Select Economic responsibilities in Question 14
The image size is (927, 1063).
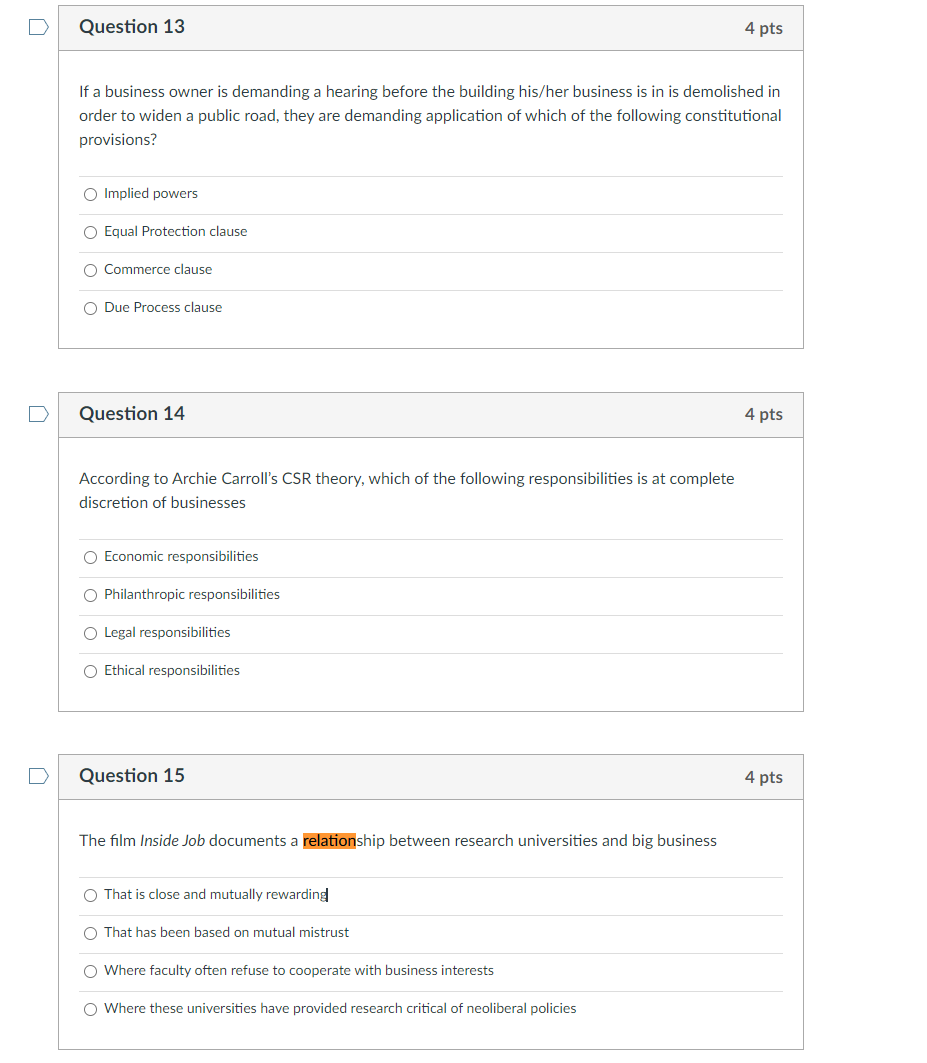point(90,557)
